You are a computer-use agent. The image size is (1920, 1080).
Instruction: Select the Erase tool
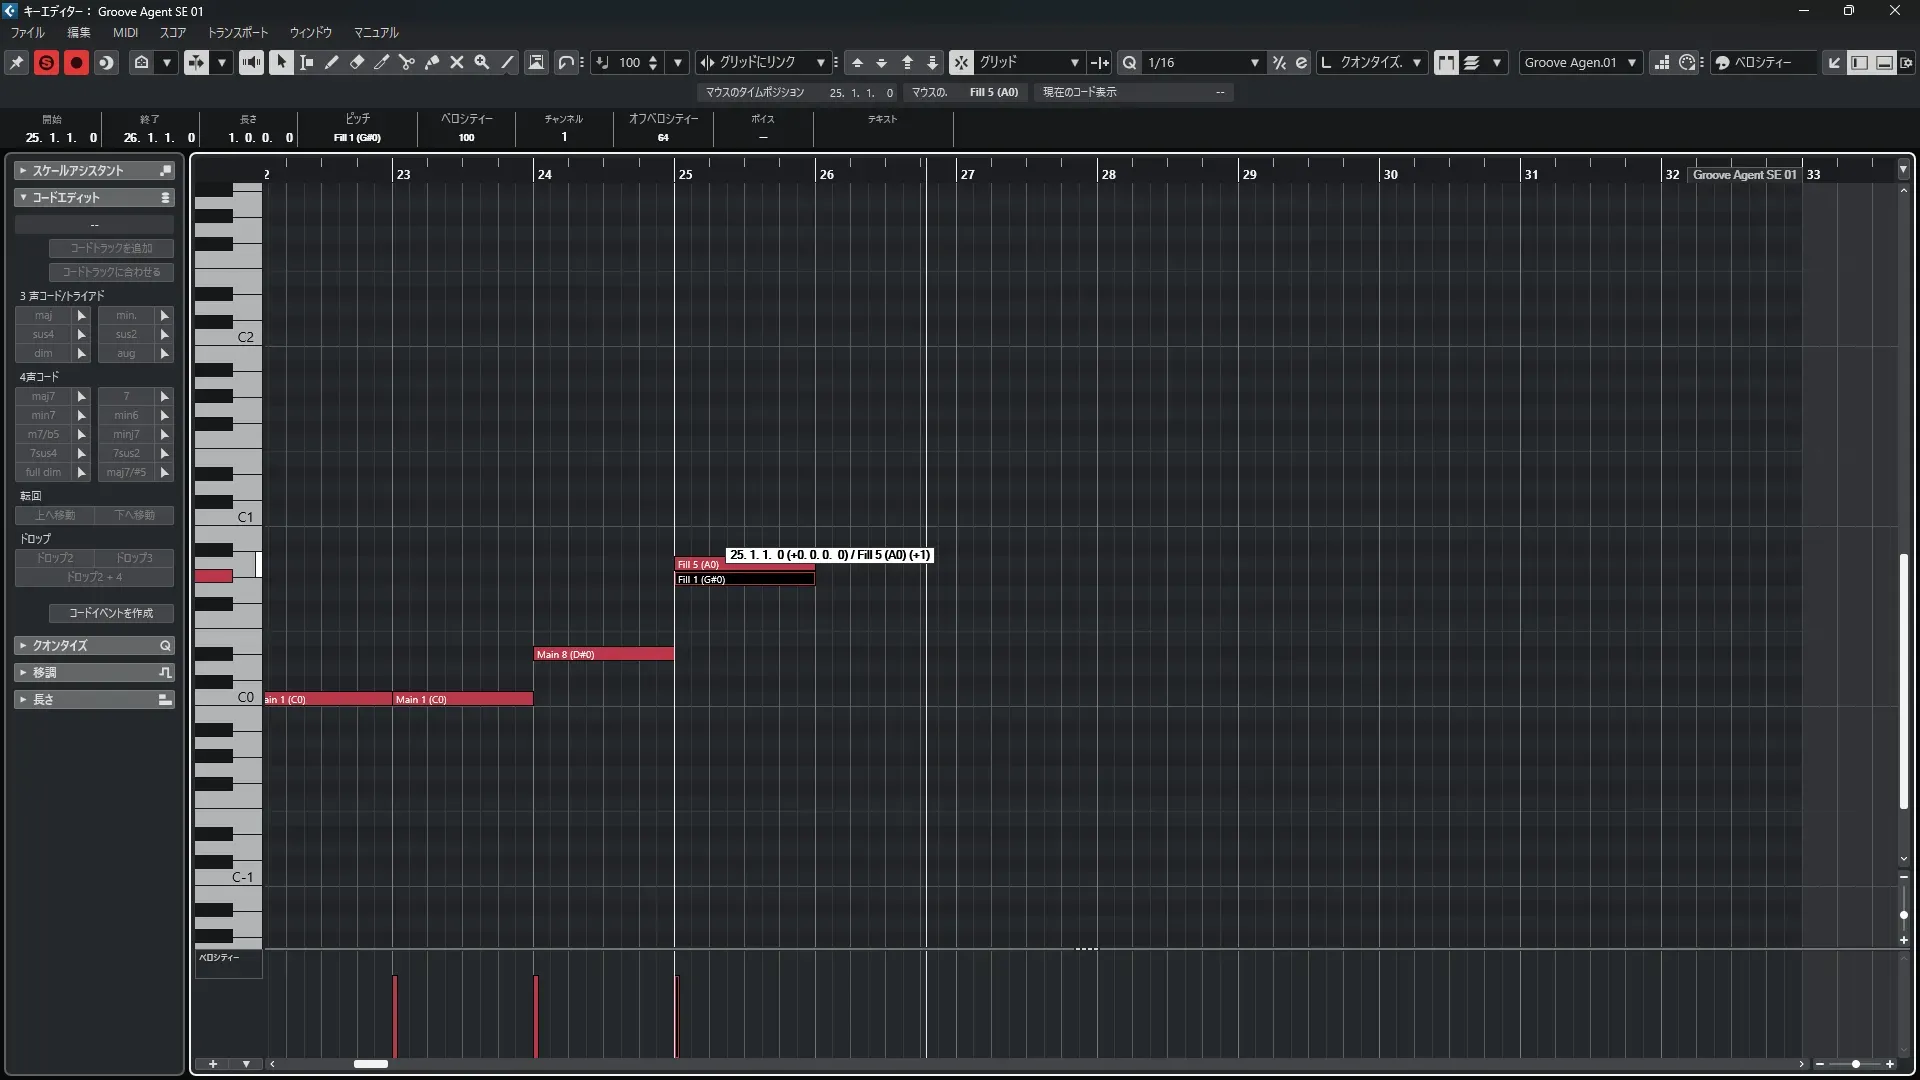[x=357, y=62]
